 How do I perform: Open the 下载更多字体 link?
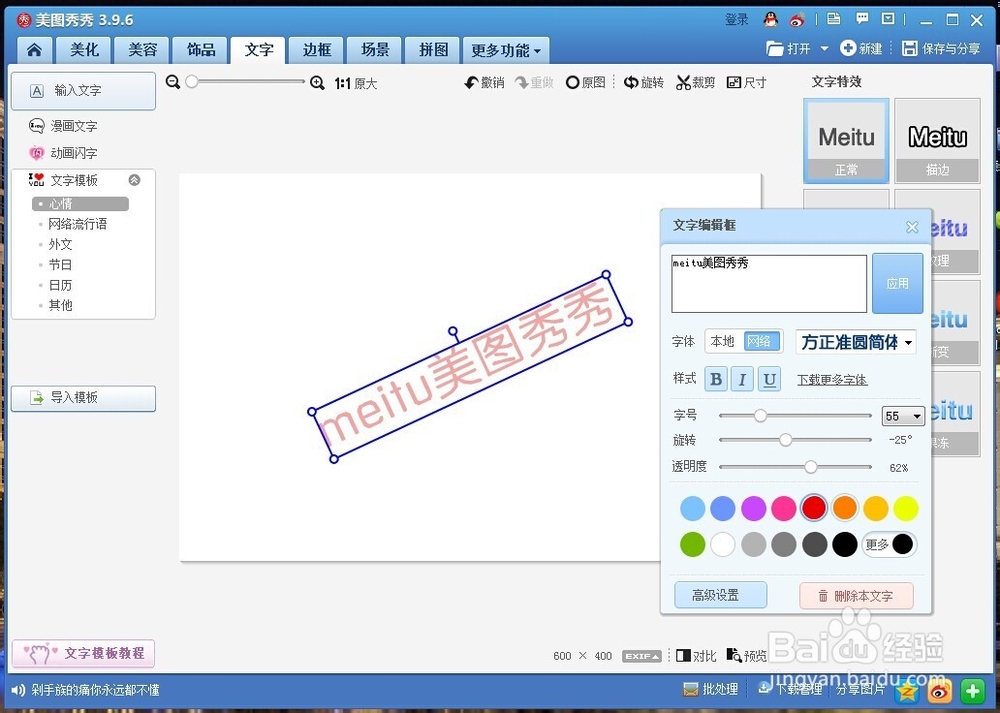[832, 381]
